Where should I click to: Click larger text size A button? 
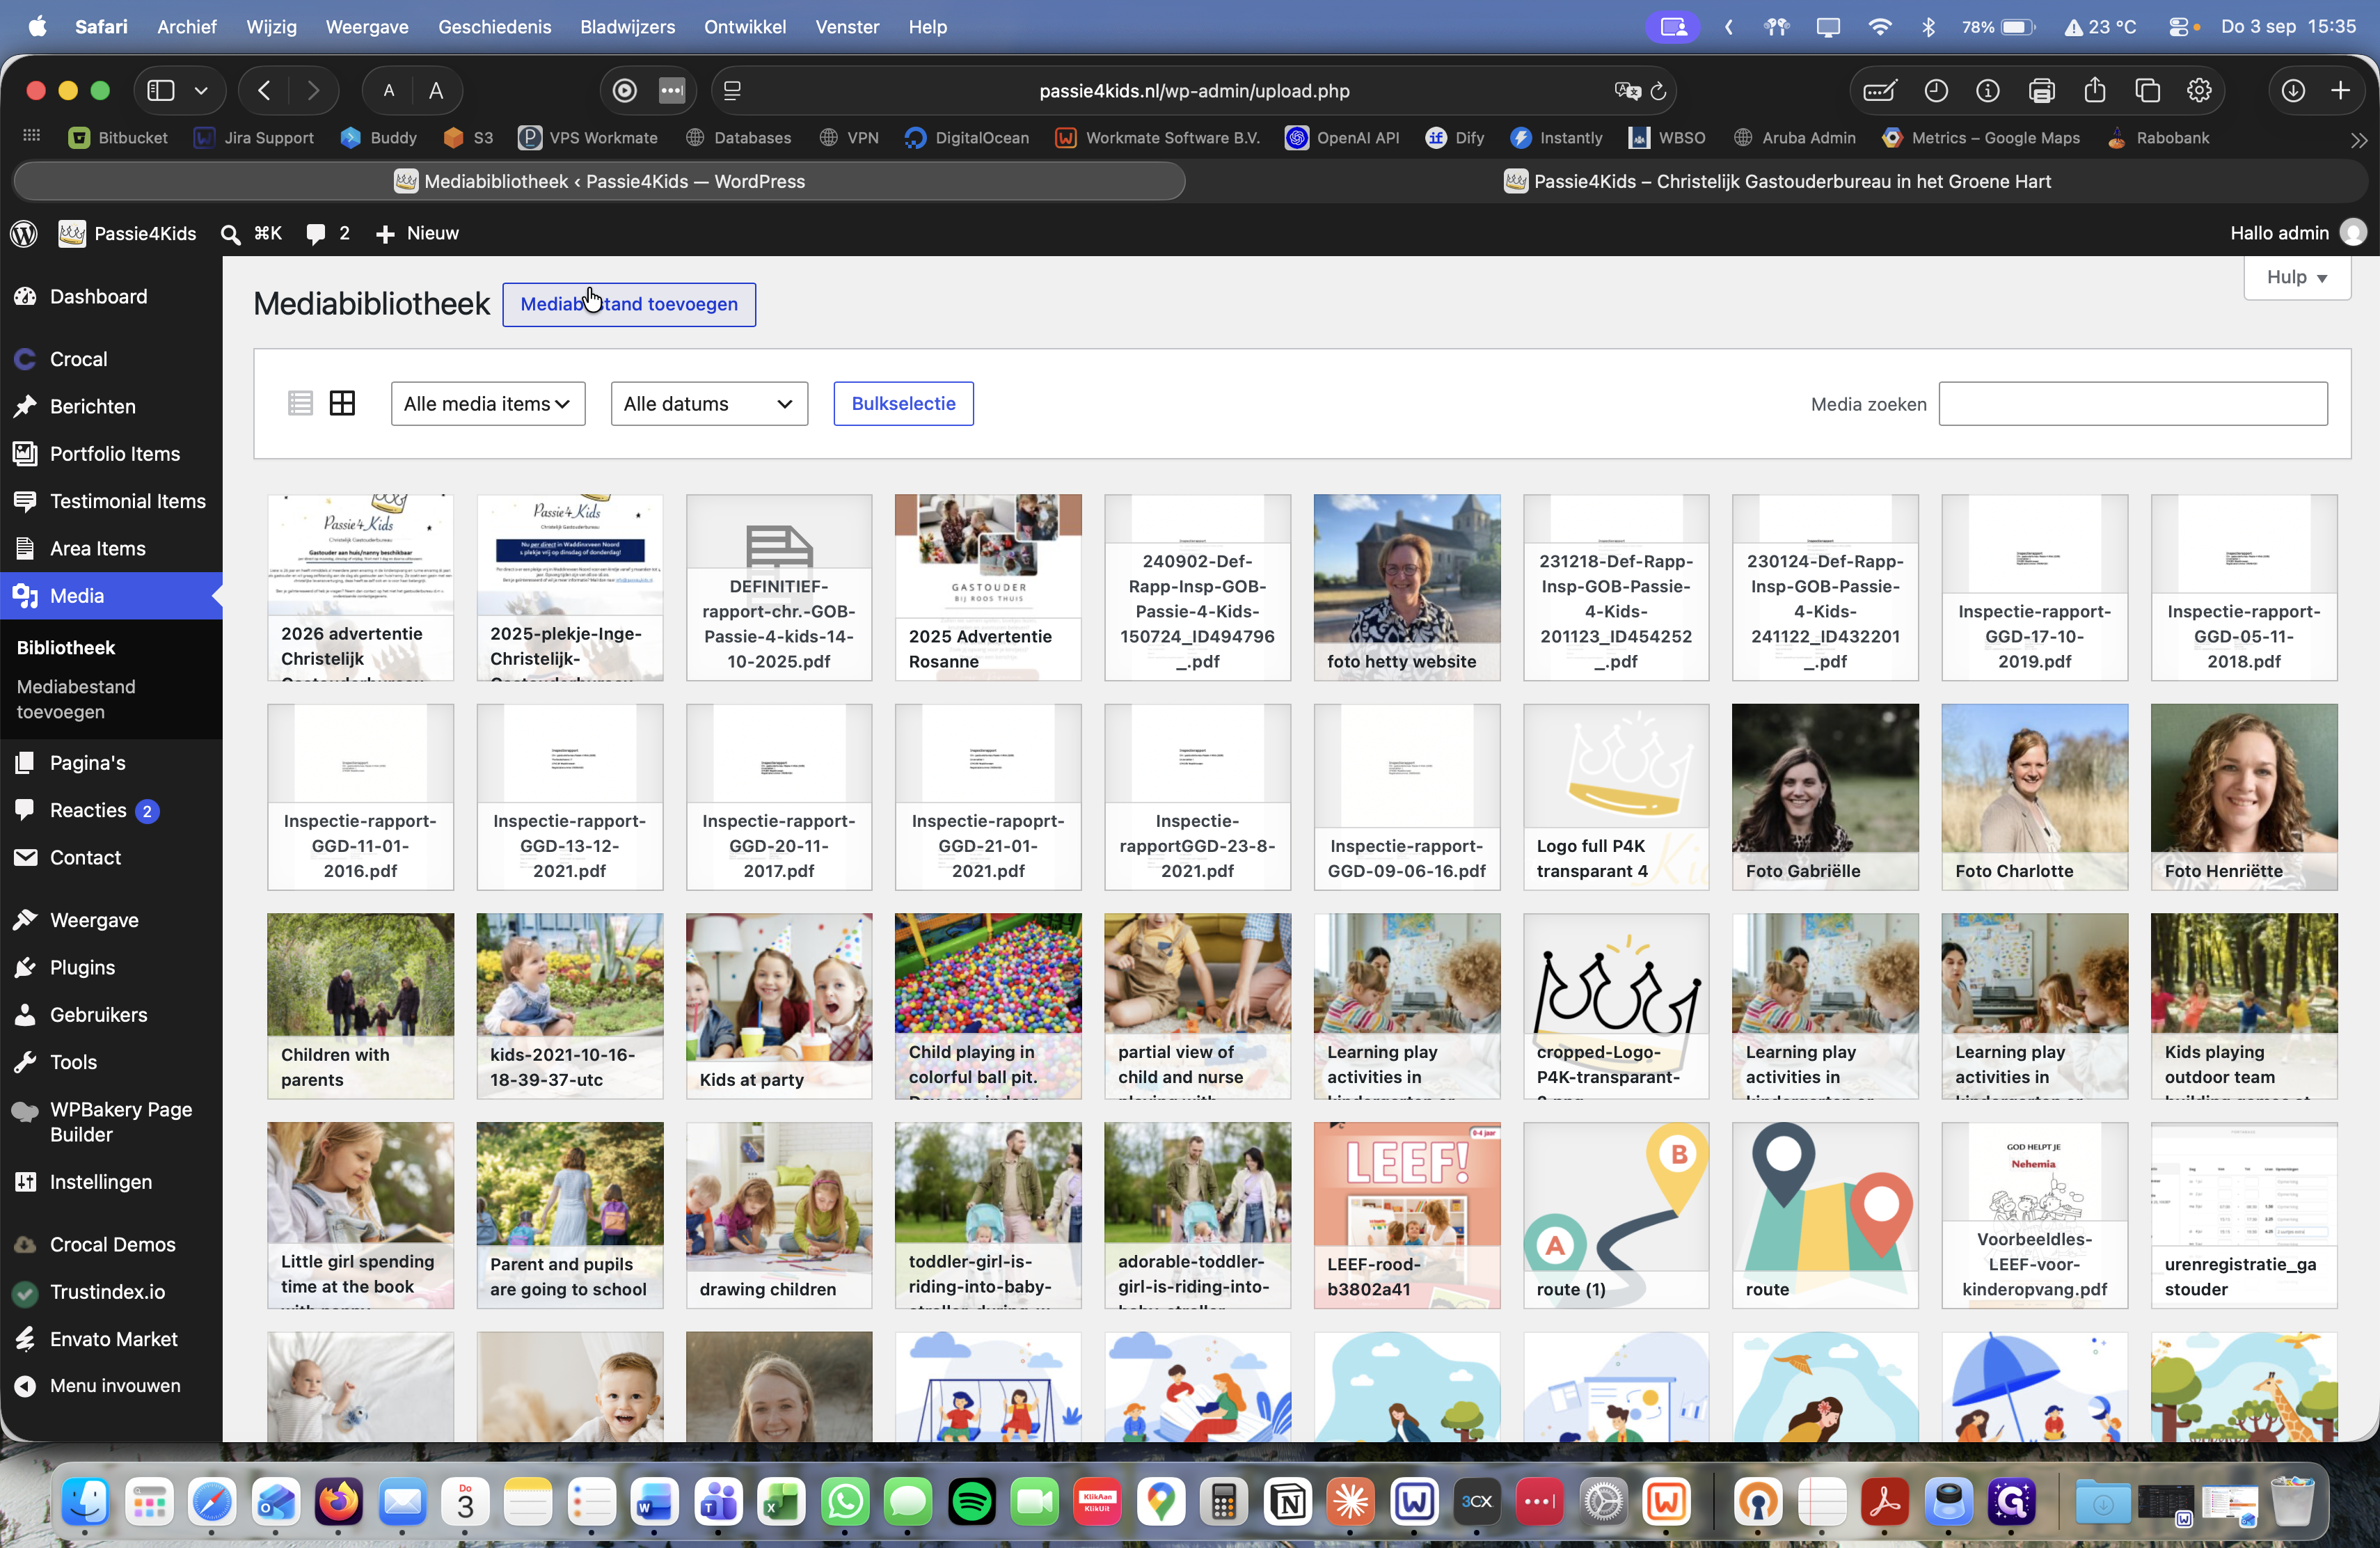(x=436, y=90)
